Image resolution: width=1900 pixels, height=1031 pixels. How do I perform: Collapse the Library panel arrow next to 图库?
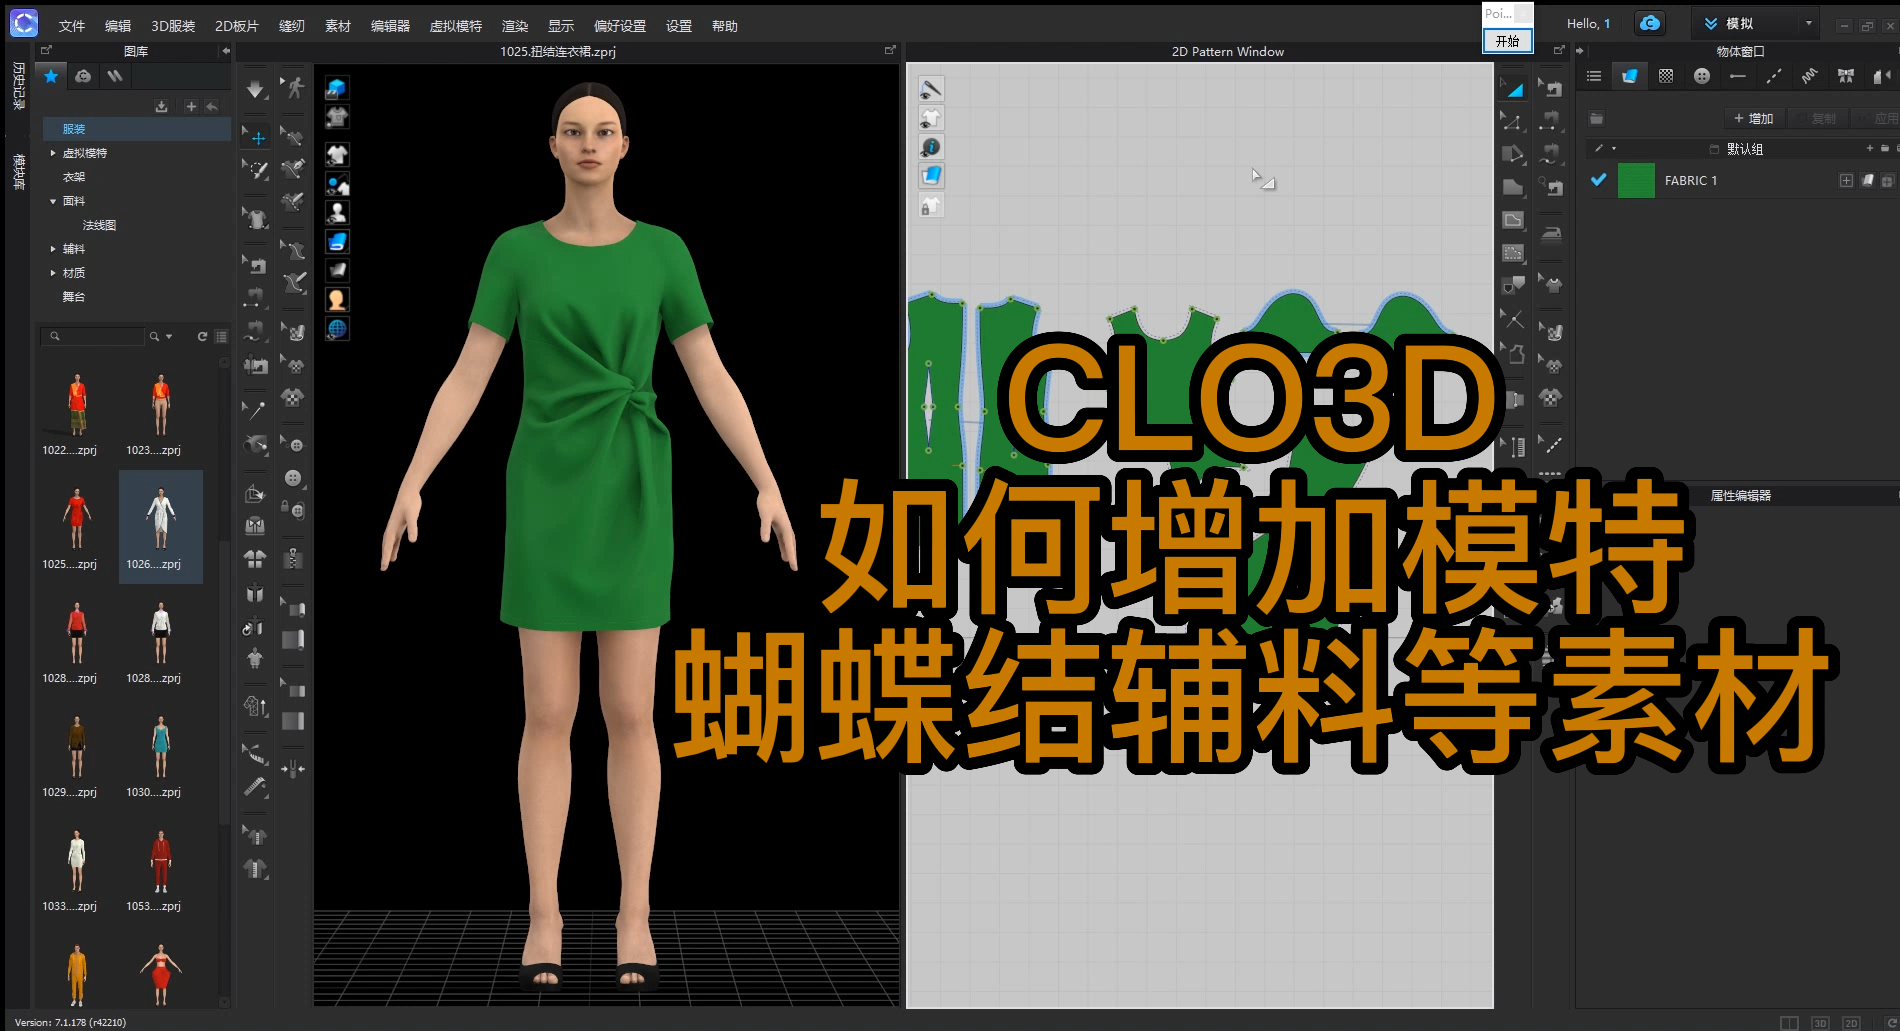(226, 51)
